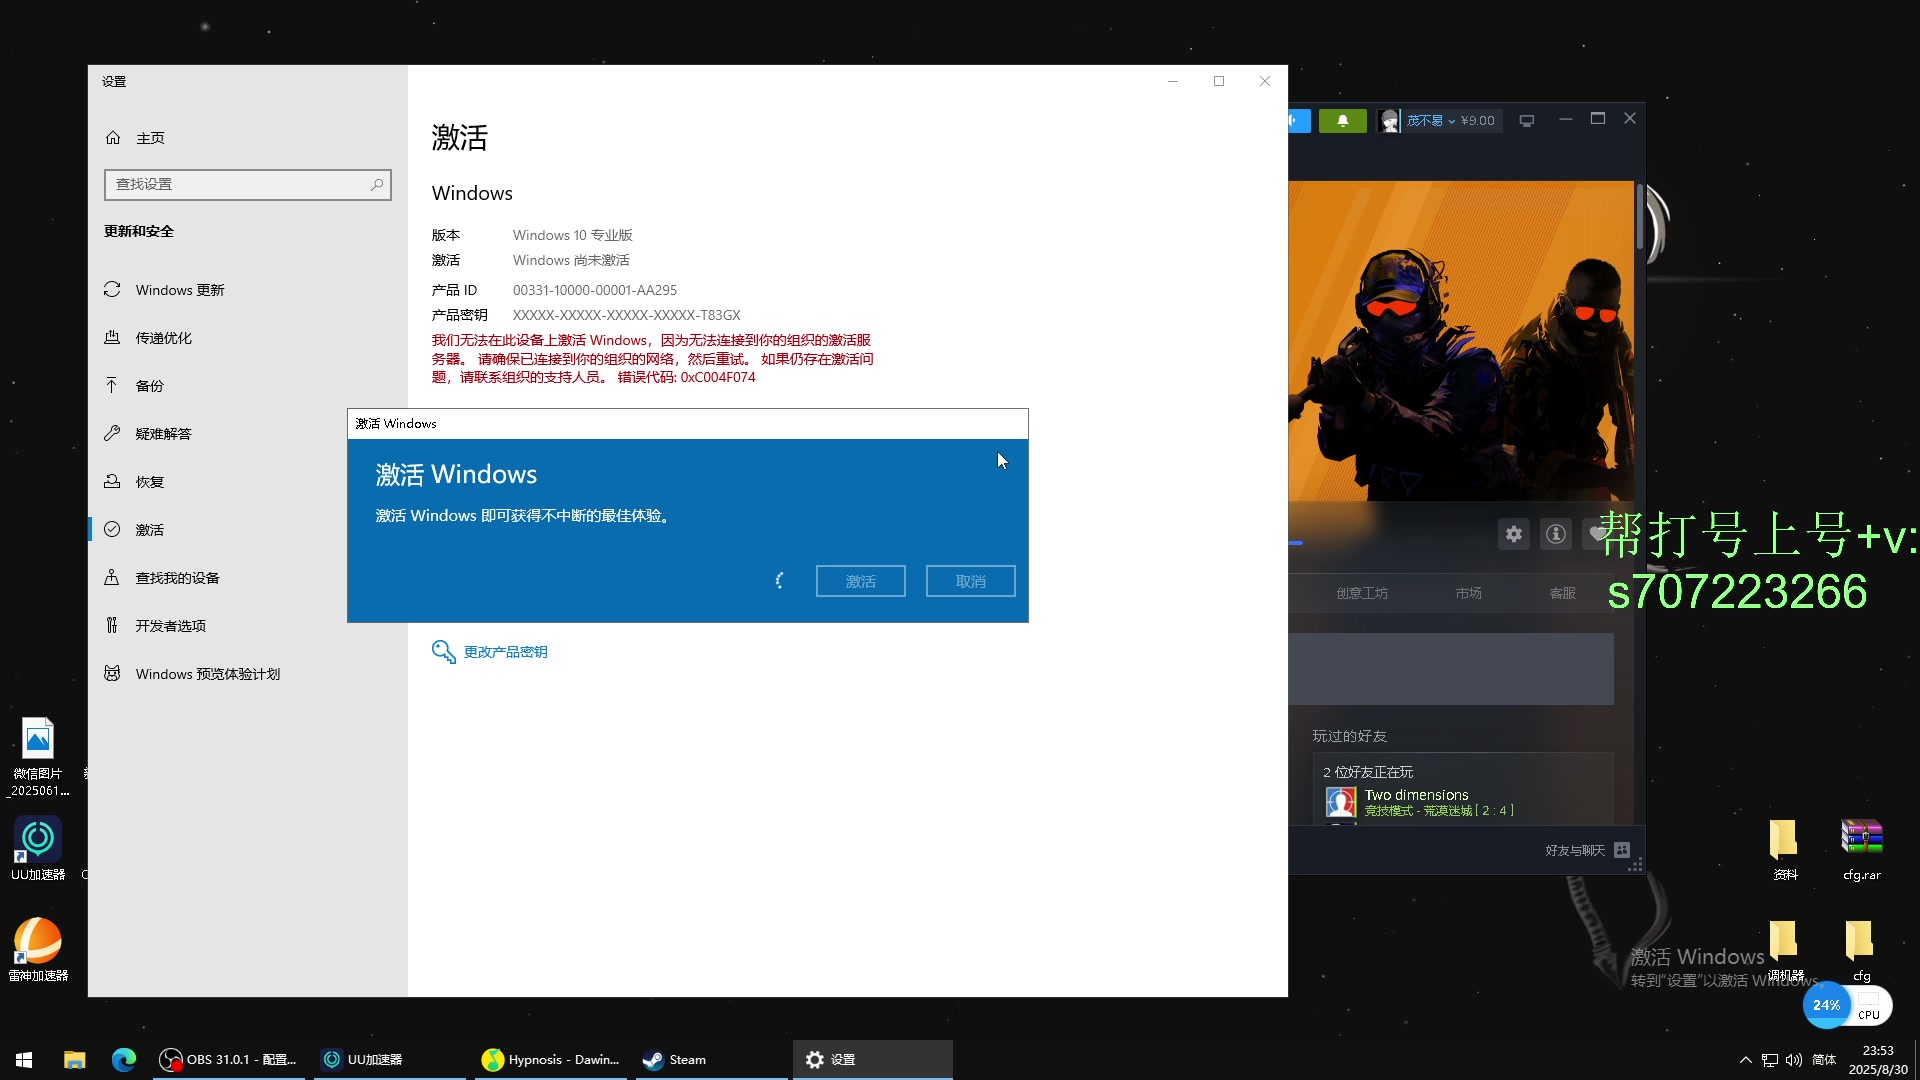The width and height of the screenshot is (1920, 1080).
Task: Open the Home (主页) page in Settings
Action: (135, 138)
